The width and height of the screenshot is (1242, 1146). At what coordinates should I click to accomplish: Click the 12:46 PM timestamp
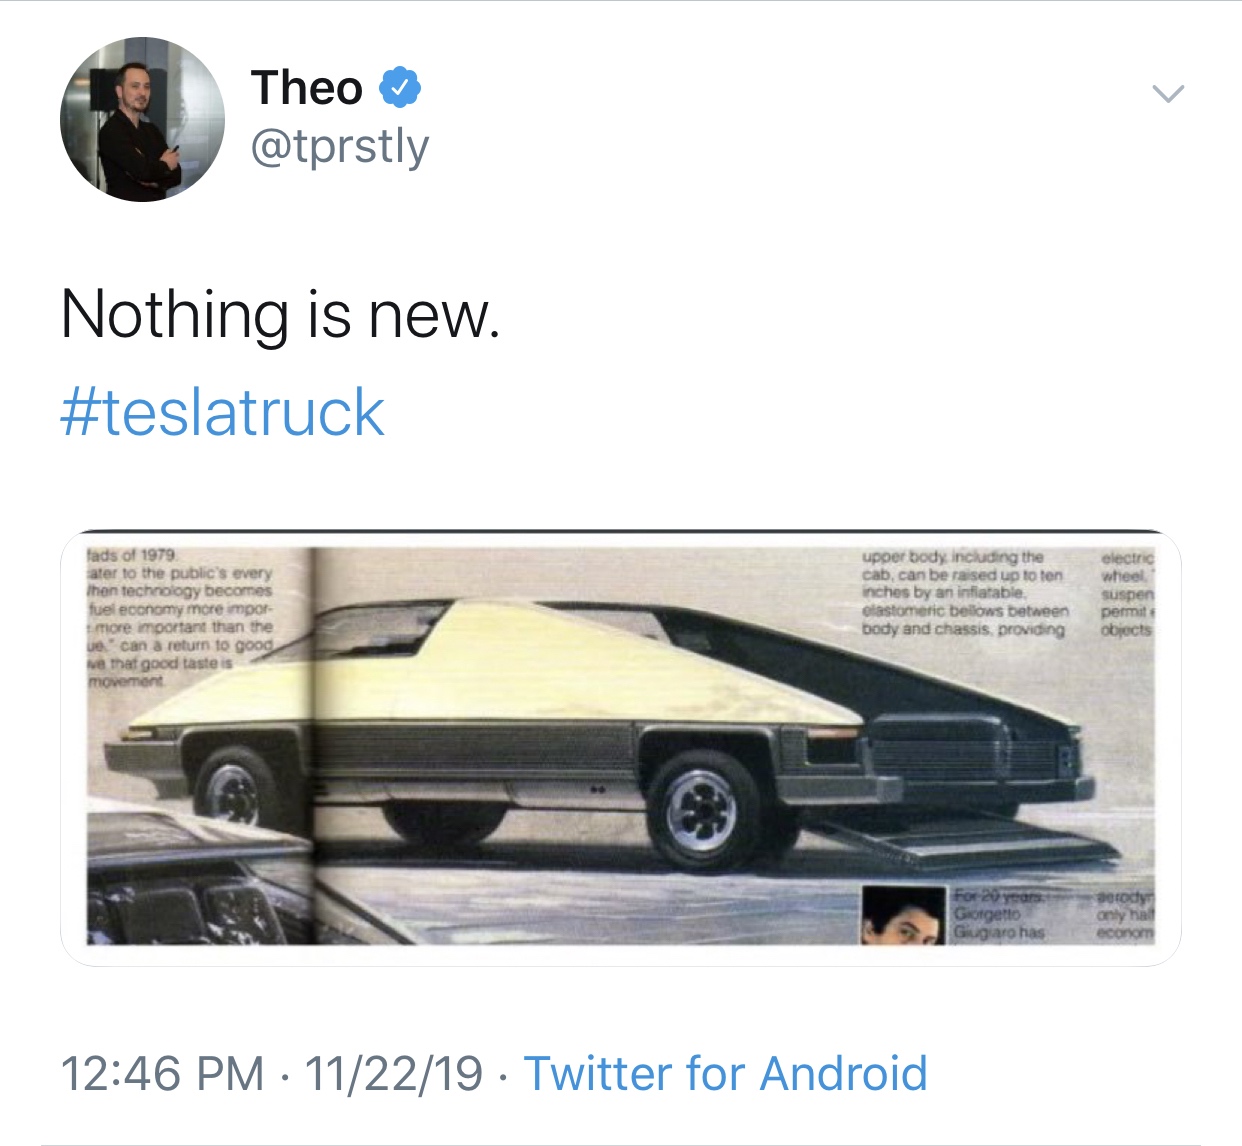point(162,1074)
